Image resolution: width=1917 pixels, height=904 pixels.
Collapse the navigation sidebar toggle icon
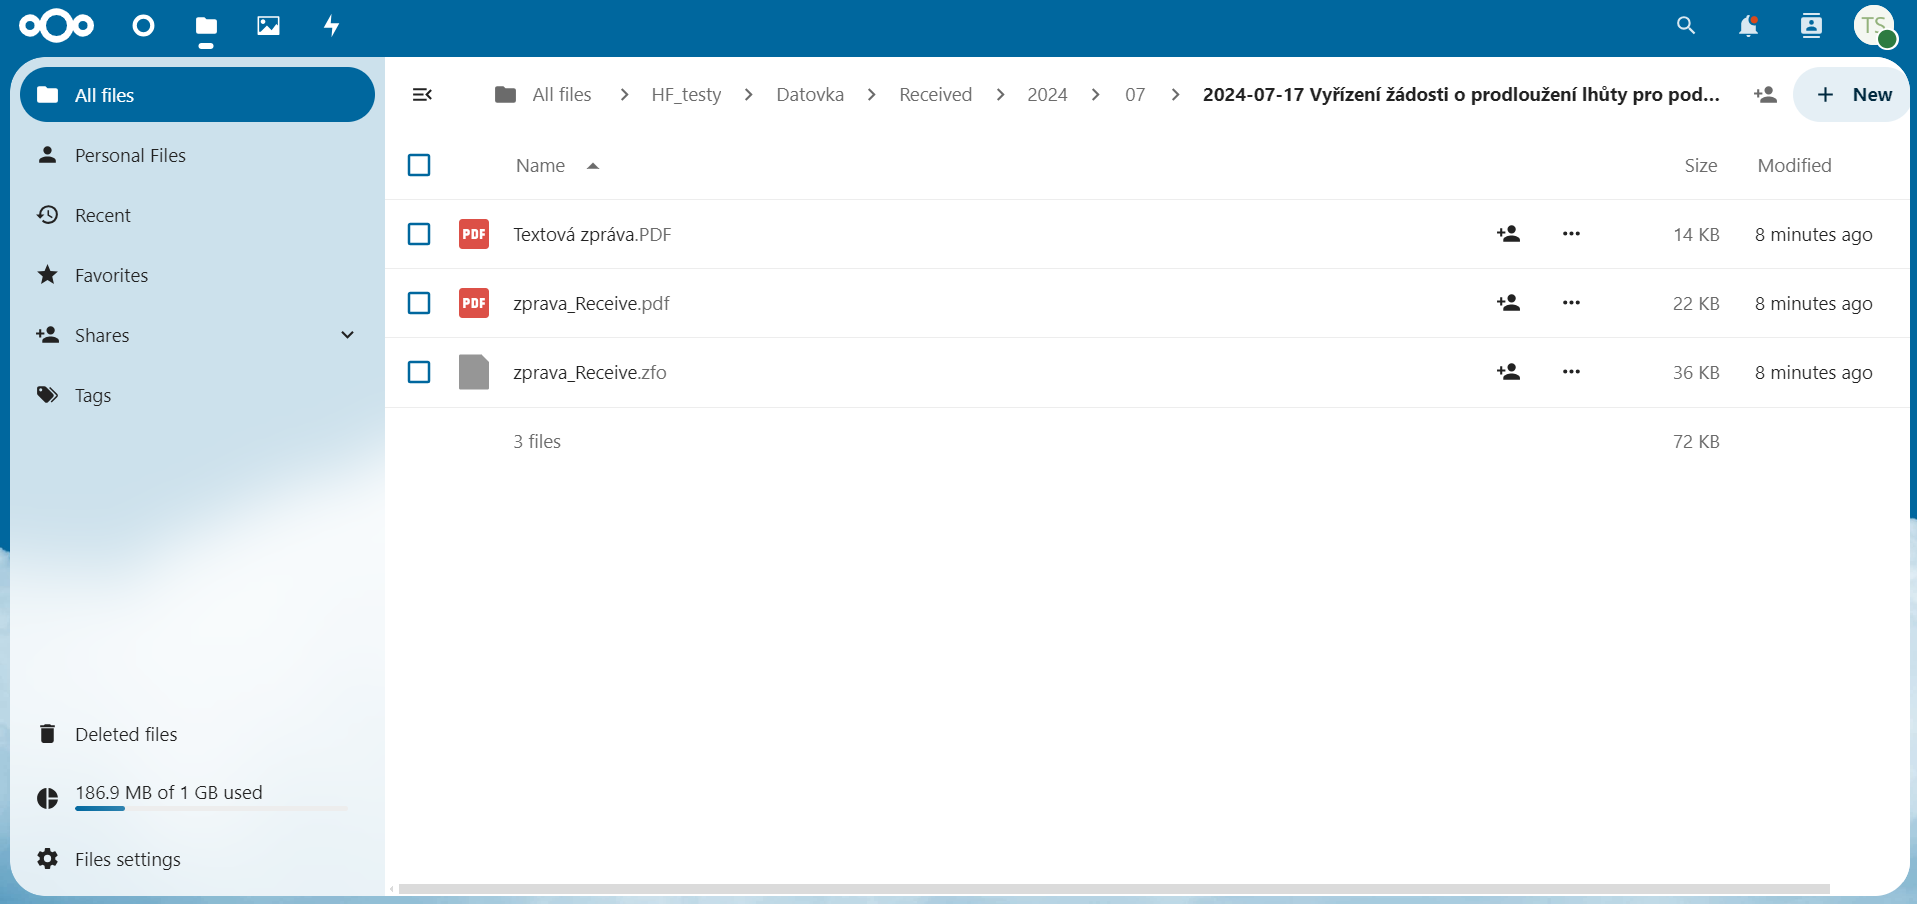[422, 95]
